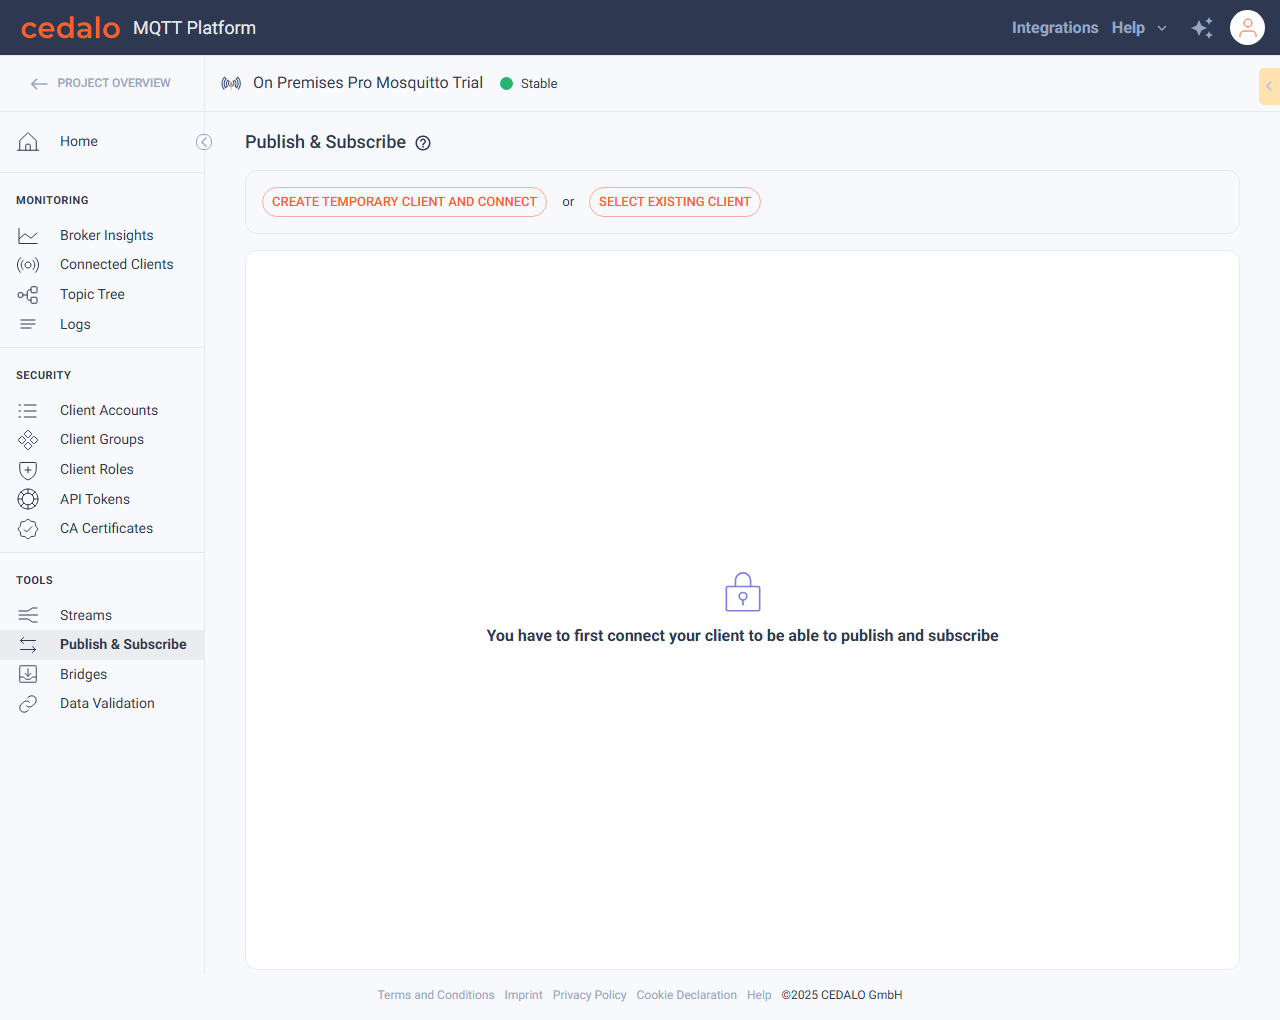Navigate to API Tokens
Image resolution: width=1280 pixels, height=1020 pixels.
point(95,500)
